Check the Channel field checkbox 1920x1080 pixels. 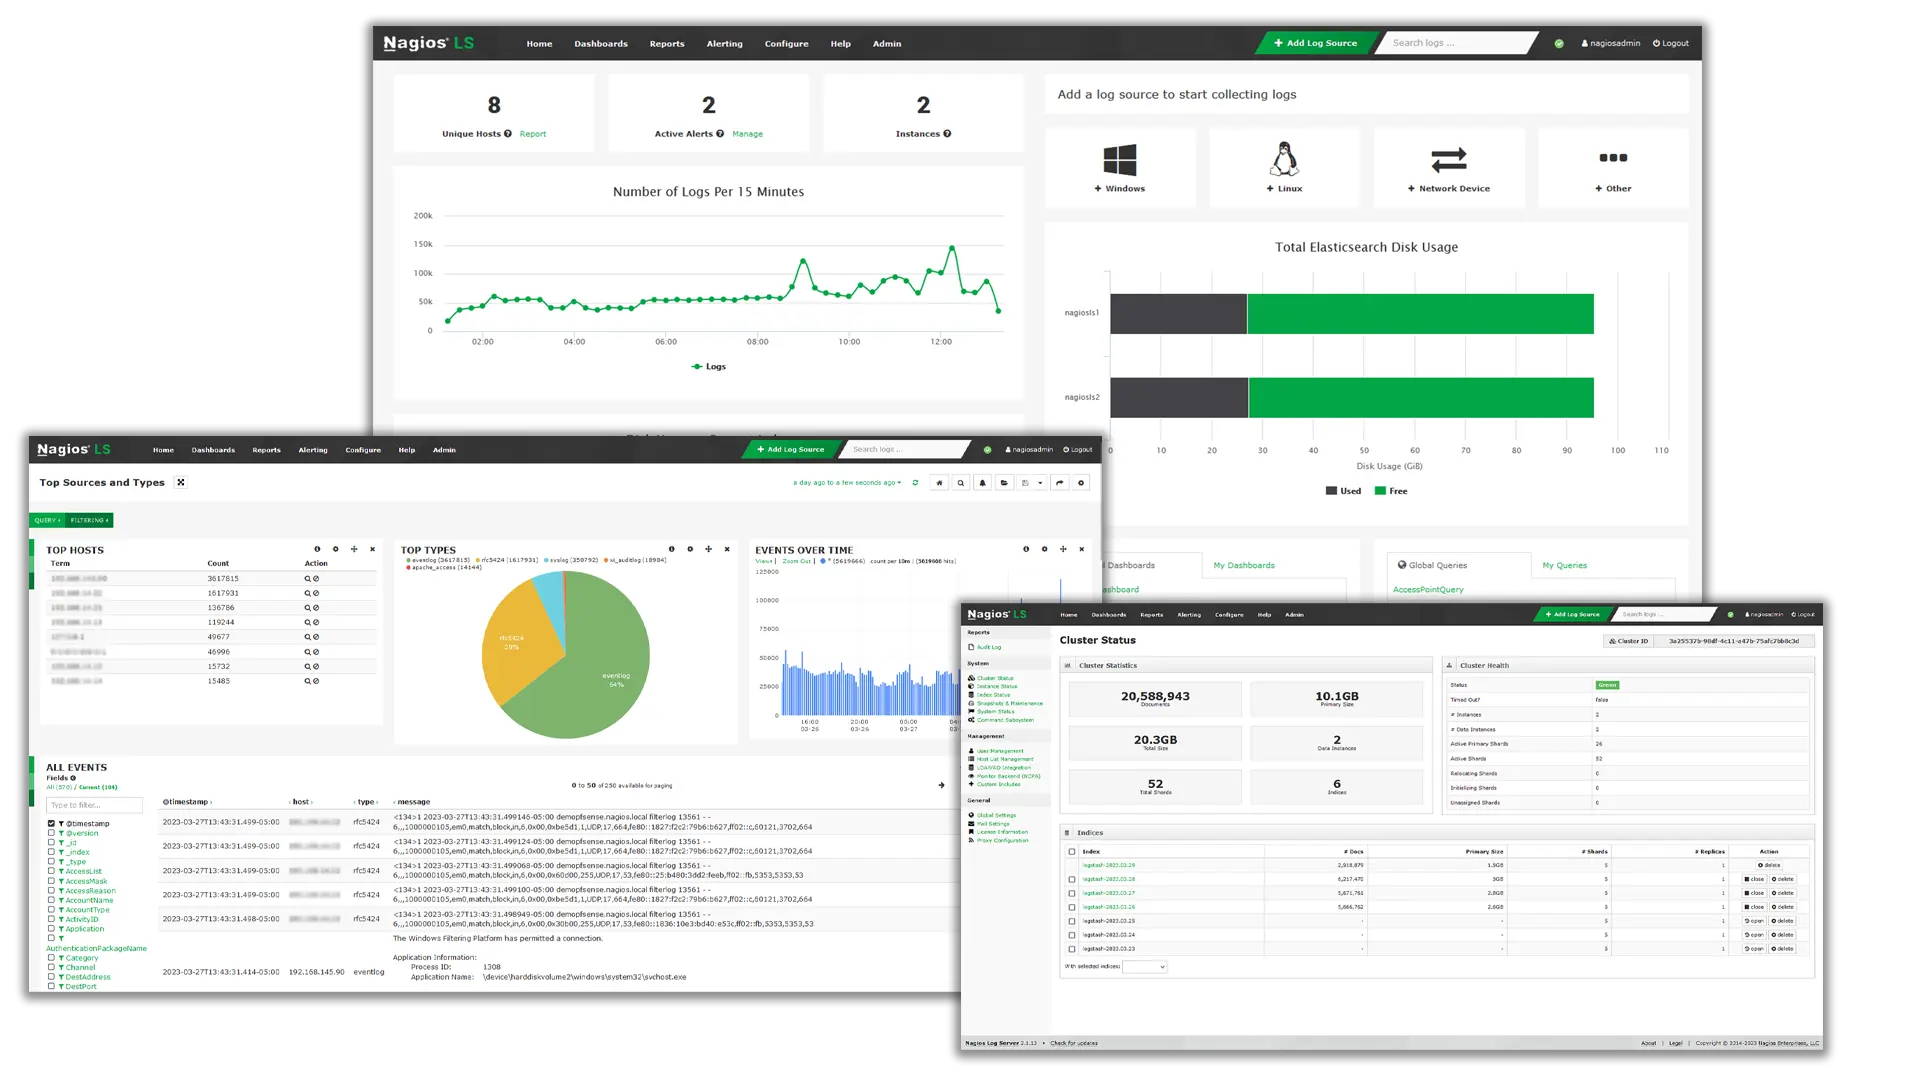[x=51, y=967]
